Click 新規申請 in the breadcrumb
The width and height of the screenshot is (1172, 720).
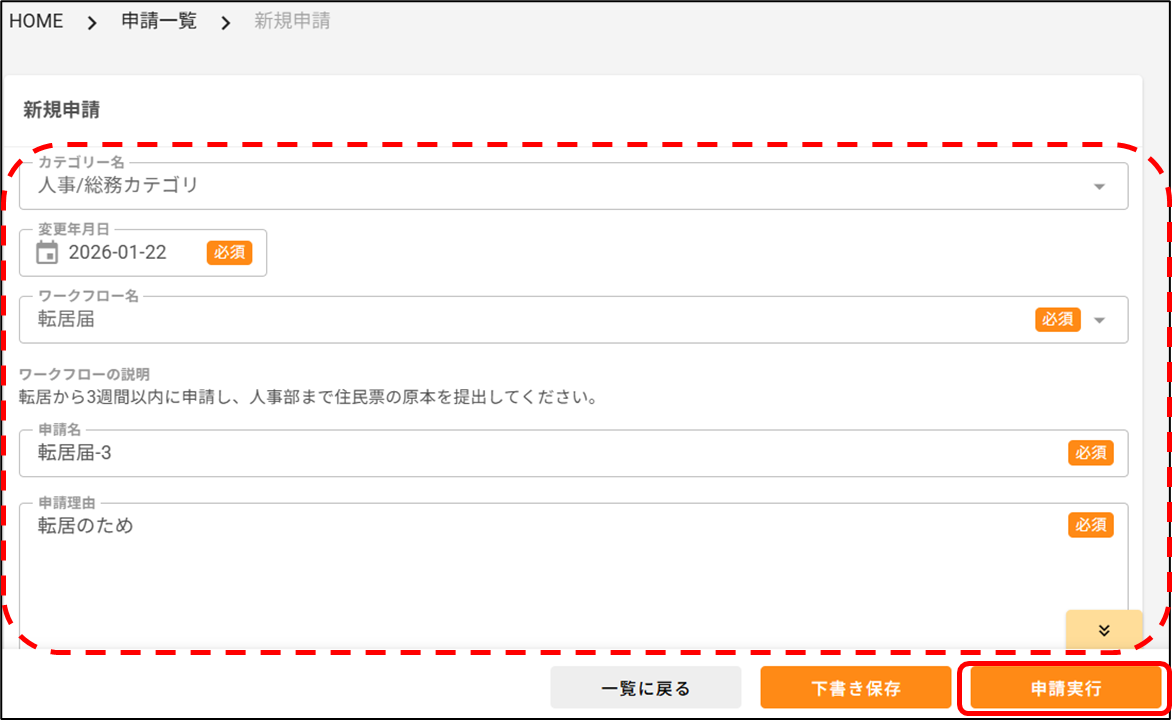(292, 21)
